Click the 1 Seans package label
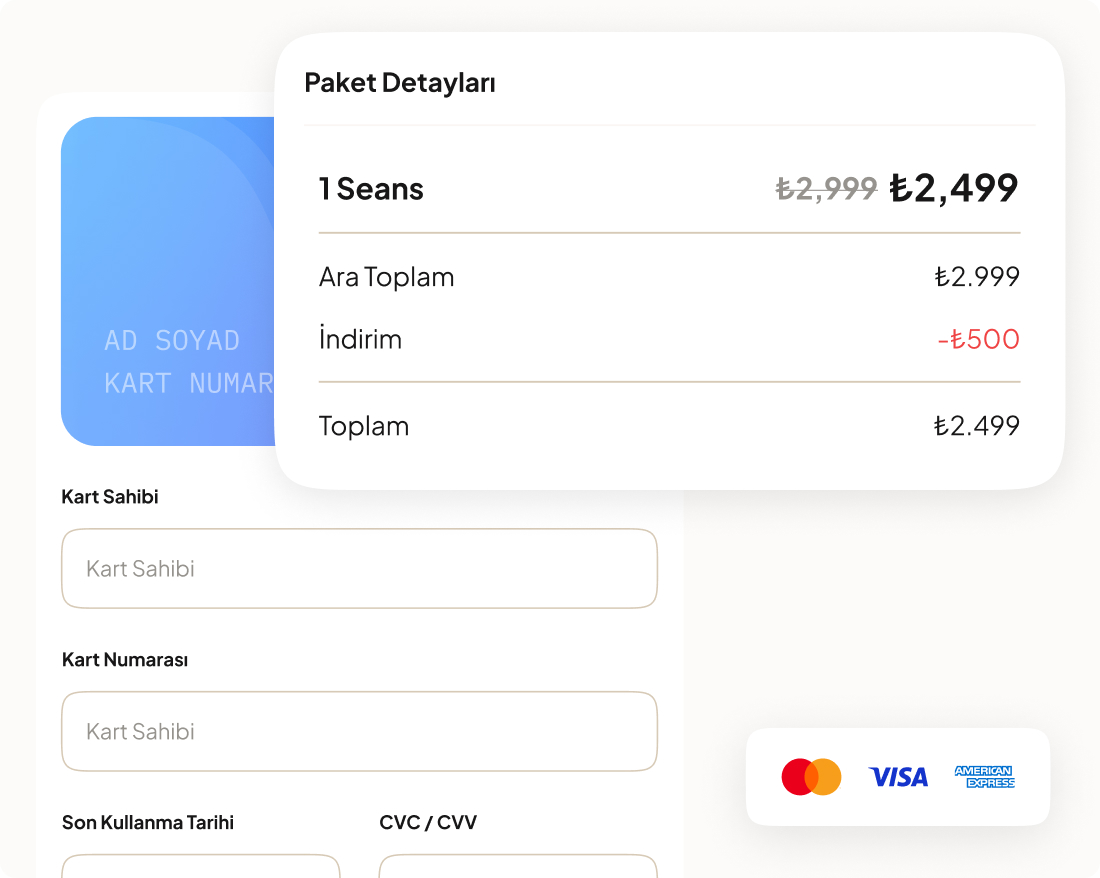Screen dimensions: 1100x878 371,189
